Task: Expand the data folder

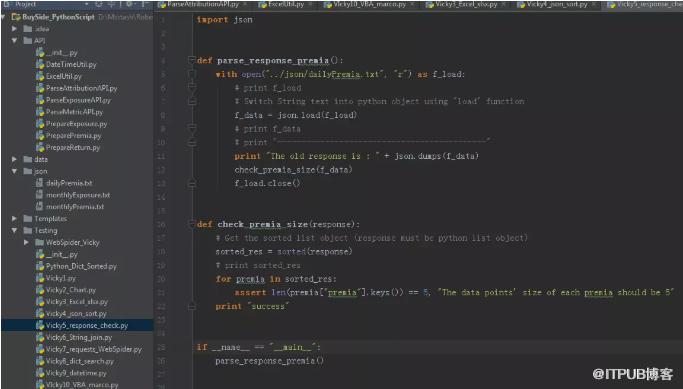Action: pos(15,159)
